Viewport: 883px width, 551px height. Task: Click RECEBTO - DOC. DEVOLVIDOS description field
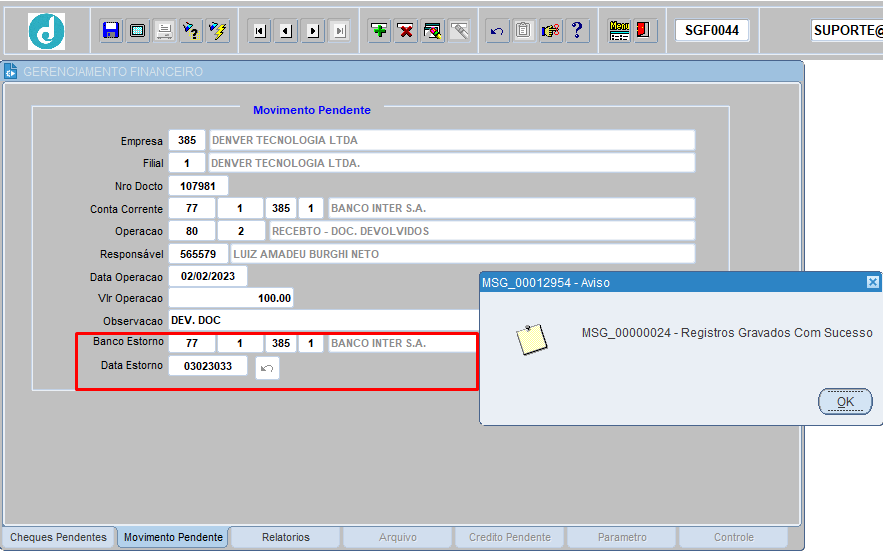pyautogui.click(x=482, y=231)
